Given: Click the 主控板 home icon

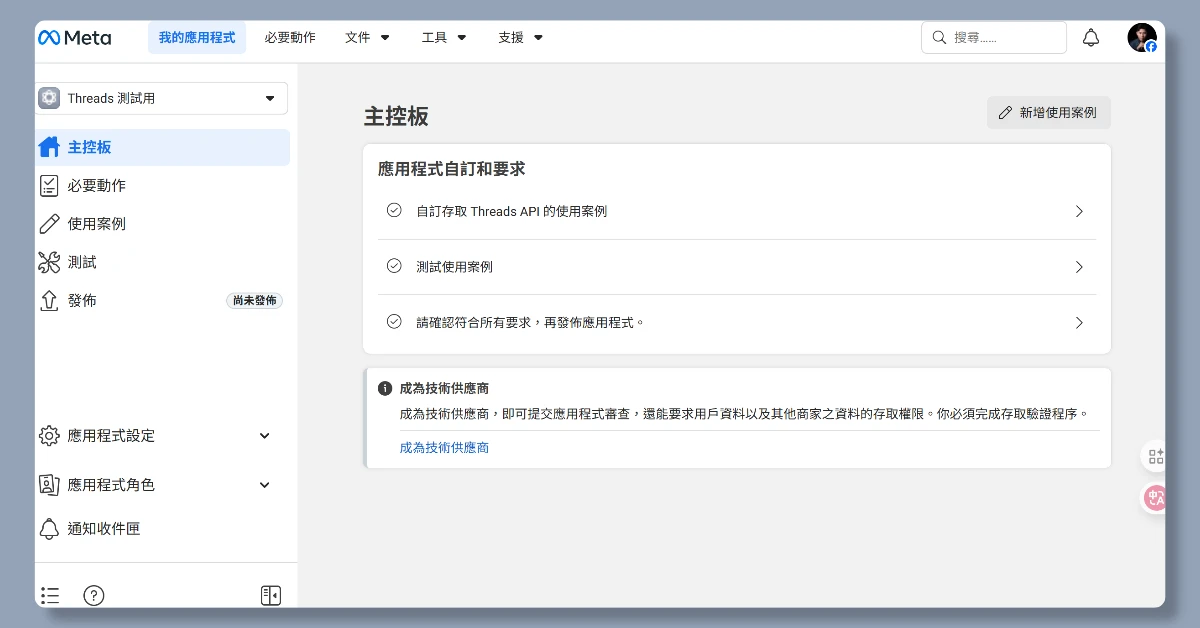Looking at the screenshot, I should (49, 147).
